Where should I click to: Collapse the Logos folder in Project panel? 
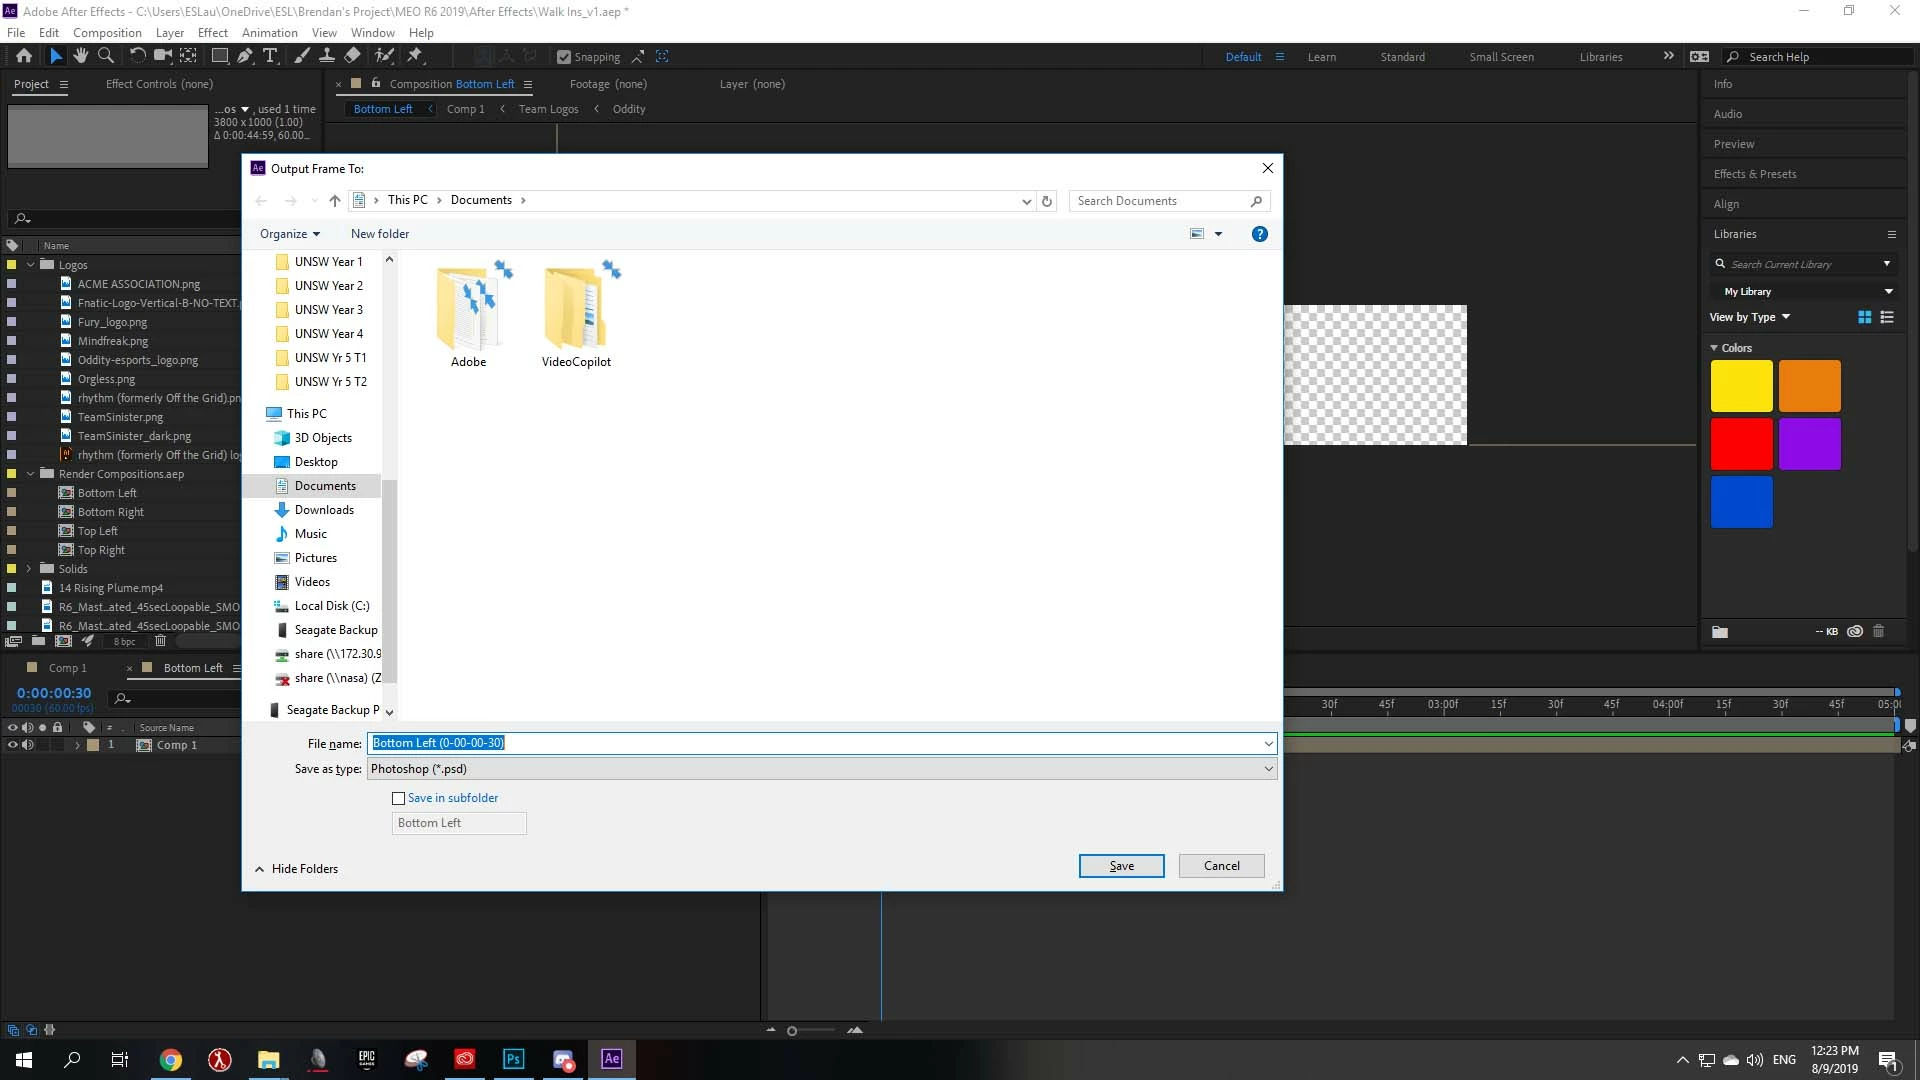coord(30,265)
